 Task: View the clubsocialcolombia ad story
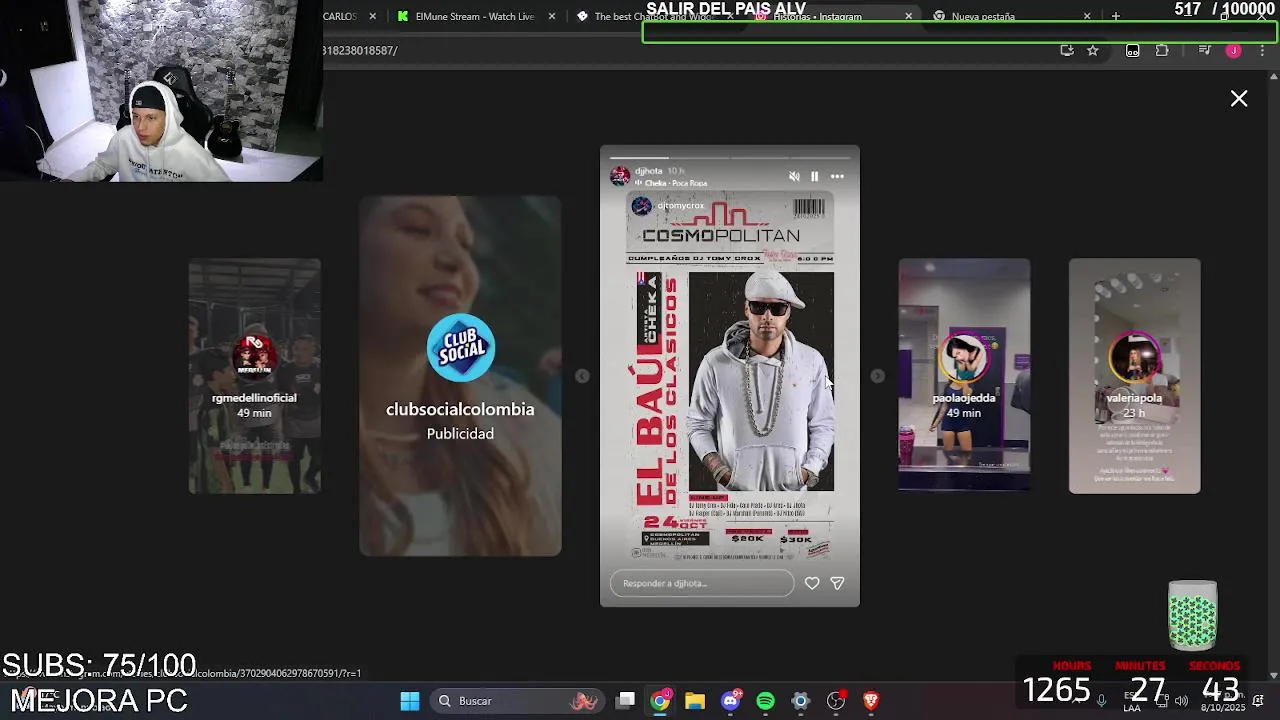(x=460, y=376)
